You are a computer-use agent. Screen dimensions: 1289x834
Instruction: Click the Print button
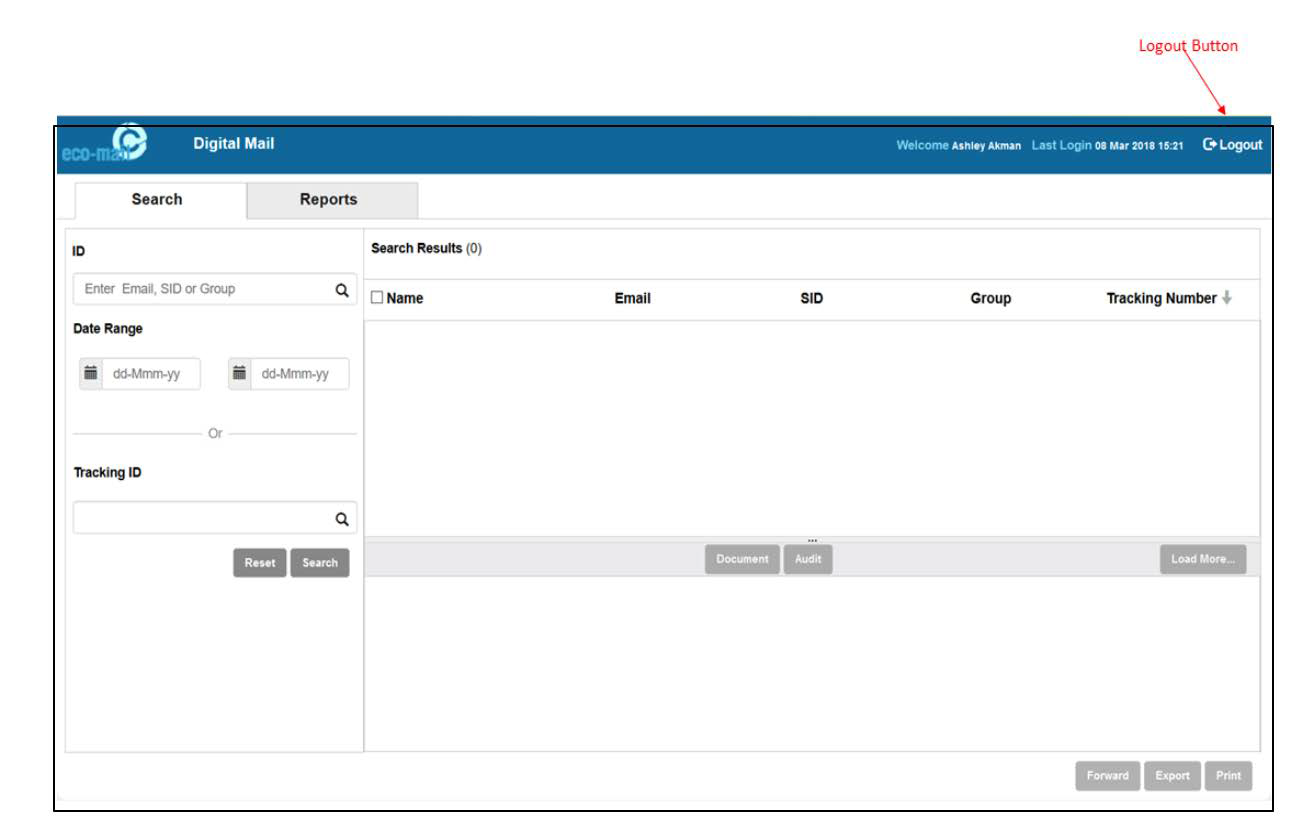click(1228, 776)
